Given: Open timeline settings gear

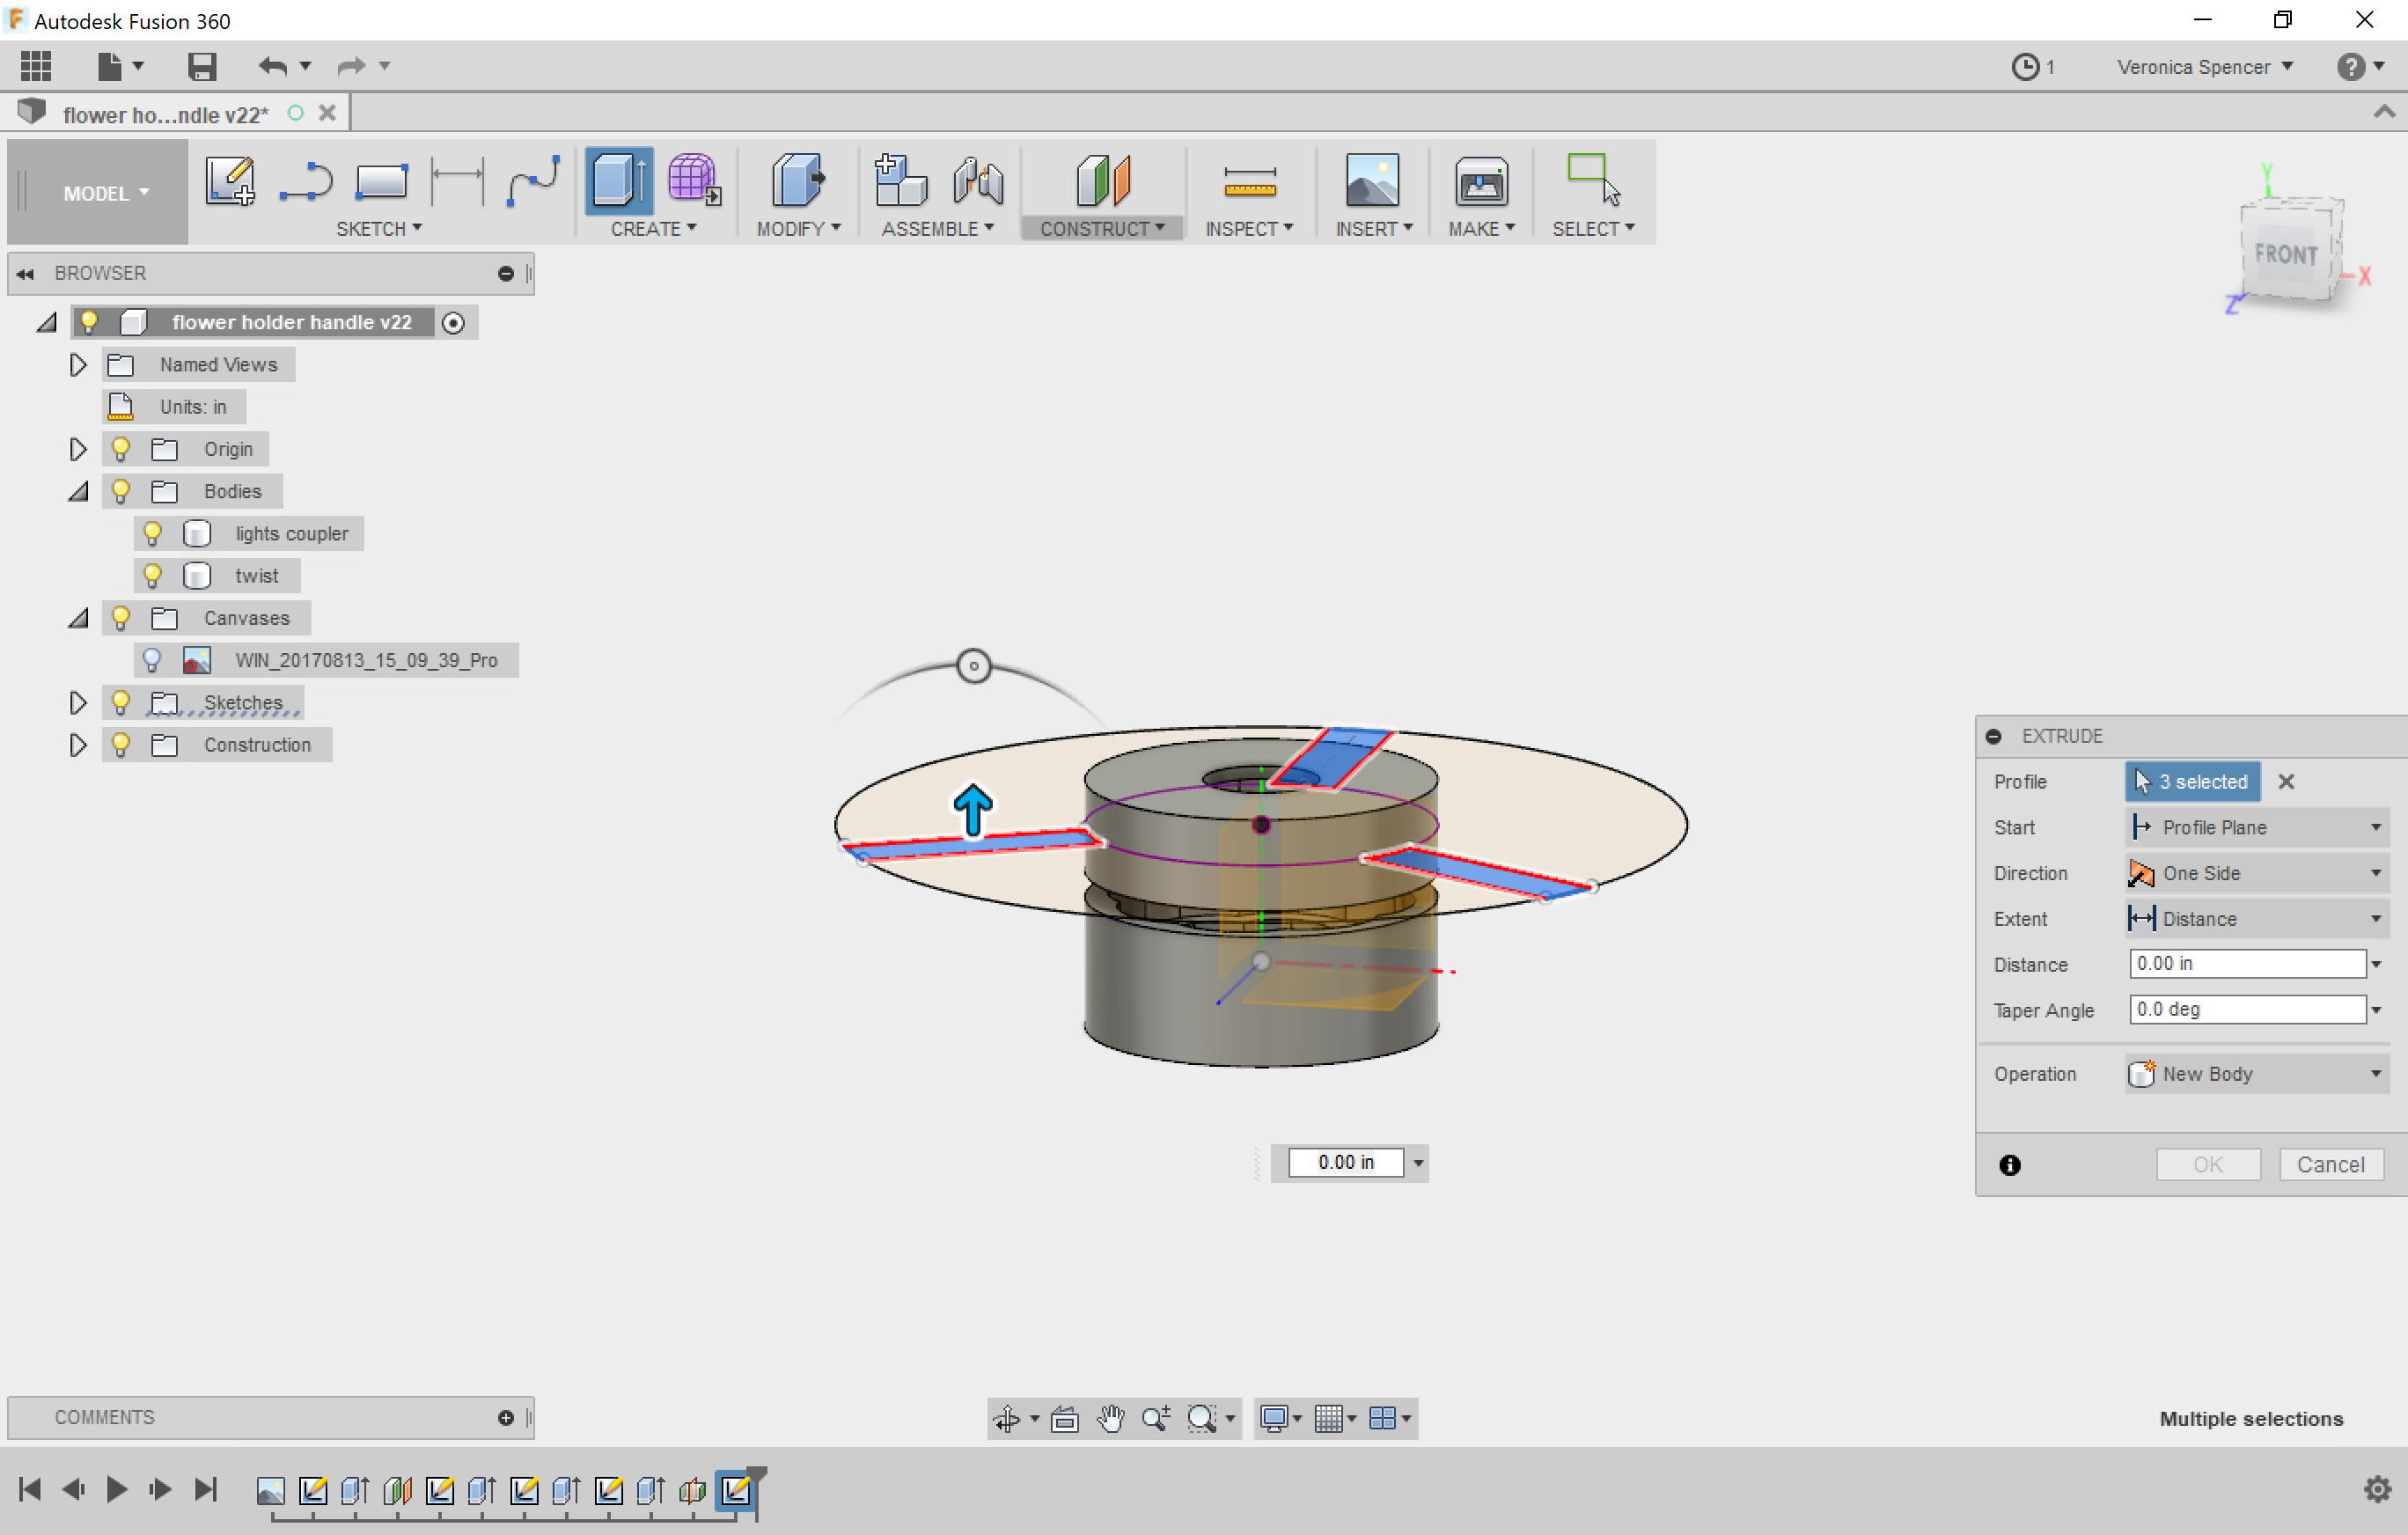Looking at the screenshot, I should pyautogui.click(x=2377, y=1489).
